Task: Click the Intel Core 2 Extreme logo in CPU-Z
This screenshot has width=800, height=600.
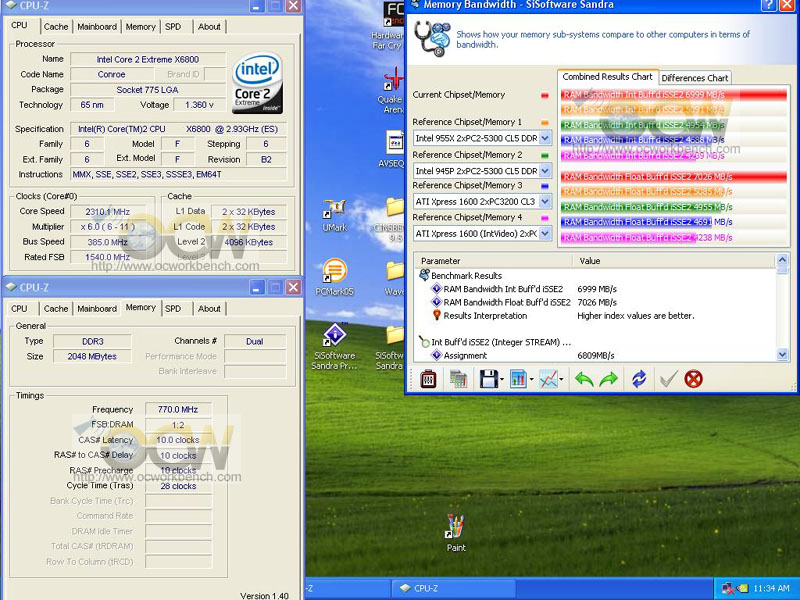Action: (x=258, y=83)
